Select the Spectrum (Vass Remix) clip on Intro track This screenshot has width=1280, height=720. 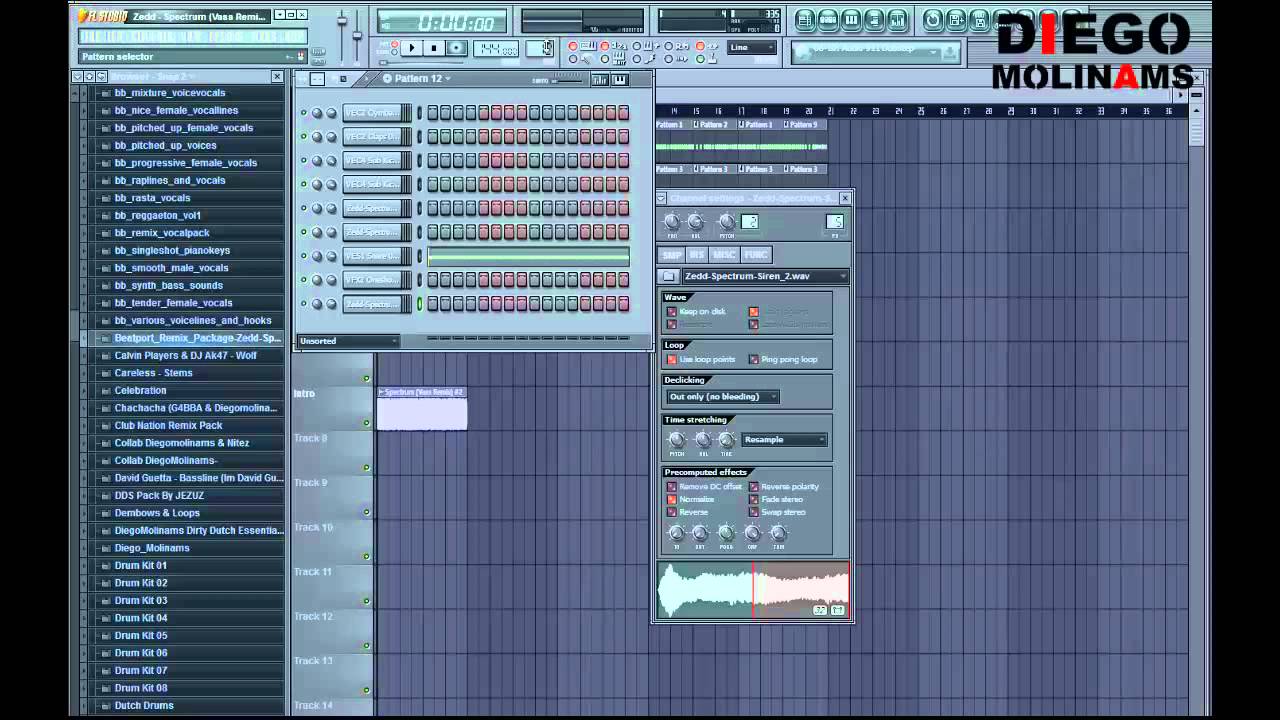click(x=422, y=410)
